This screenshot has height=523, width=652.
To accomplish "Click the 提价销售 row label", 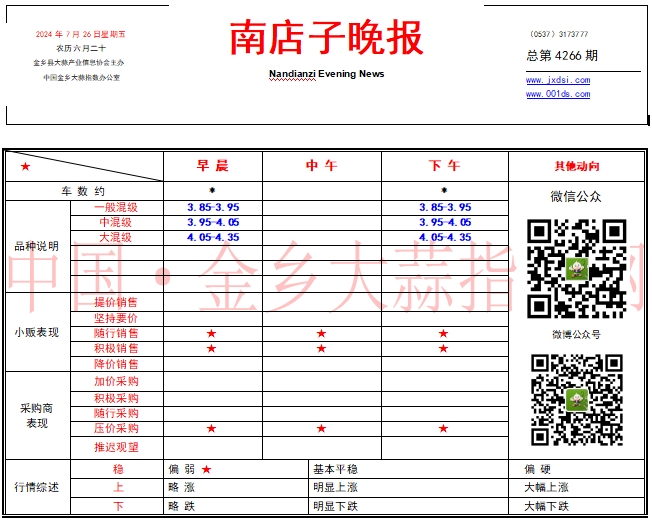I will tap(116, 302).
